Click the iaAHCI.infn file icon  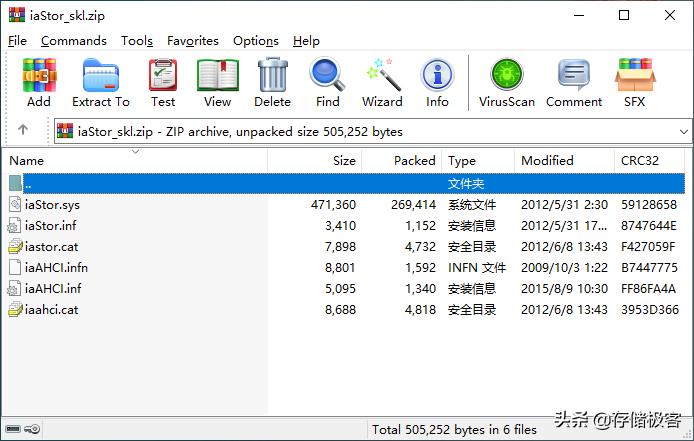coord(15,267)
